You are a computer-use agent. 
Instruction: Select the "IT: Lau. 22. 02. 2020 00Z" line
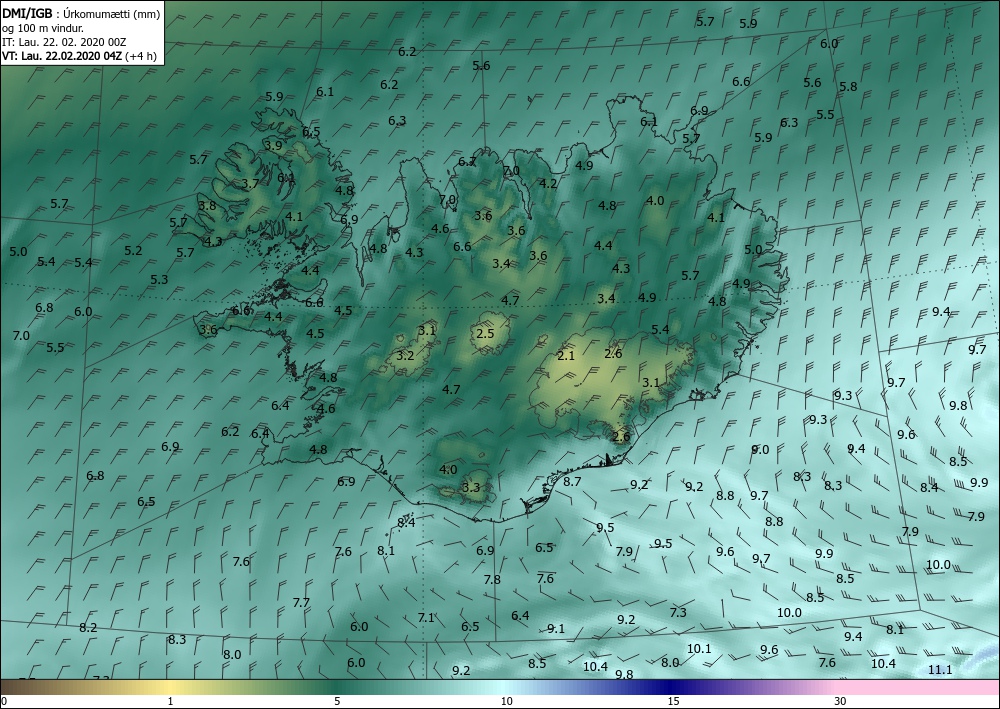coord(64,42)
